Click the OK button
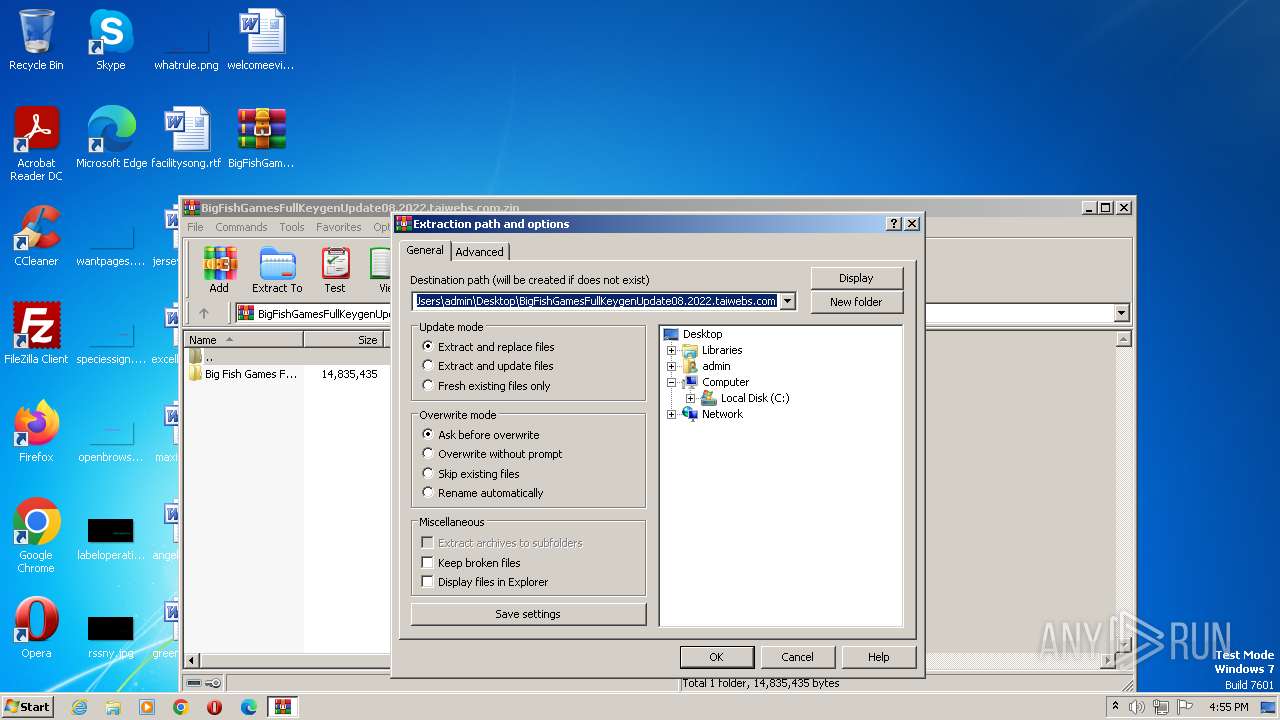Screen dimensions: 1280x720 pos(716,657)
